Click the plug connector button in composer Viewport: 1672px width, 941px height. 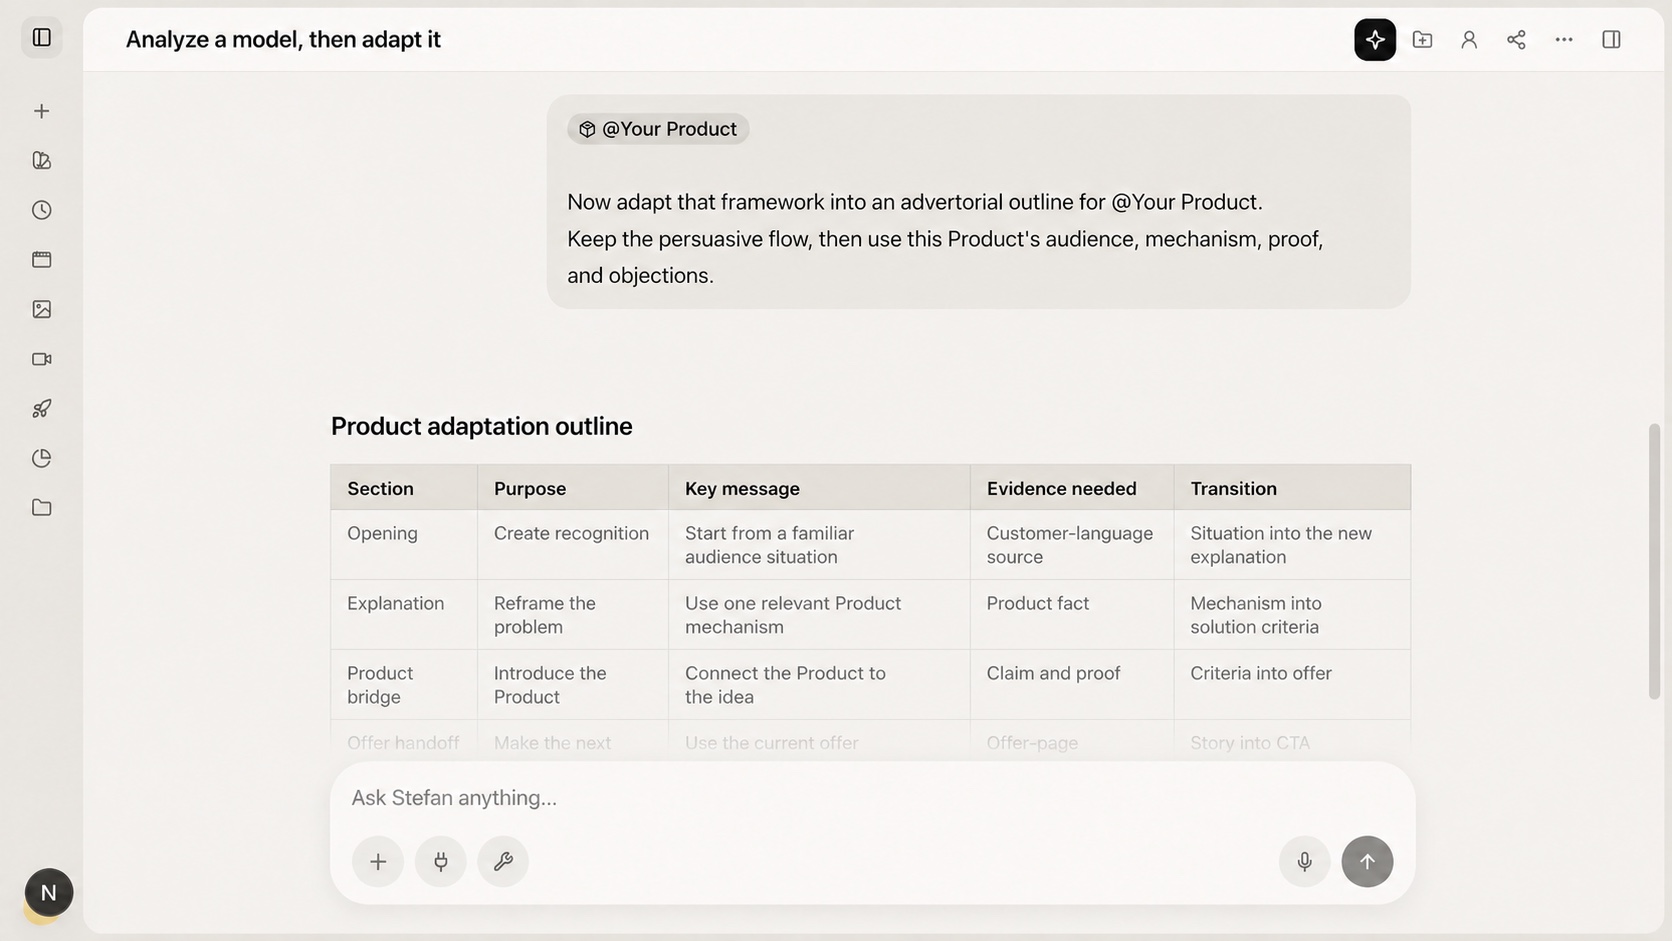(x=441, y=861)
